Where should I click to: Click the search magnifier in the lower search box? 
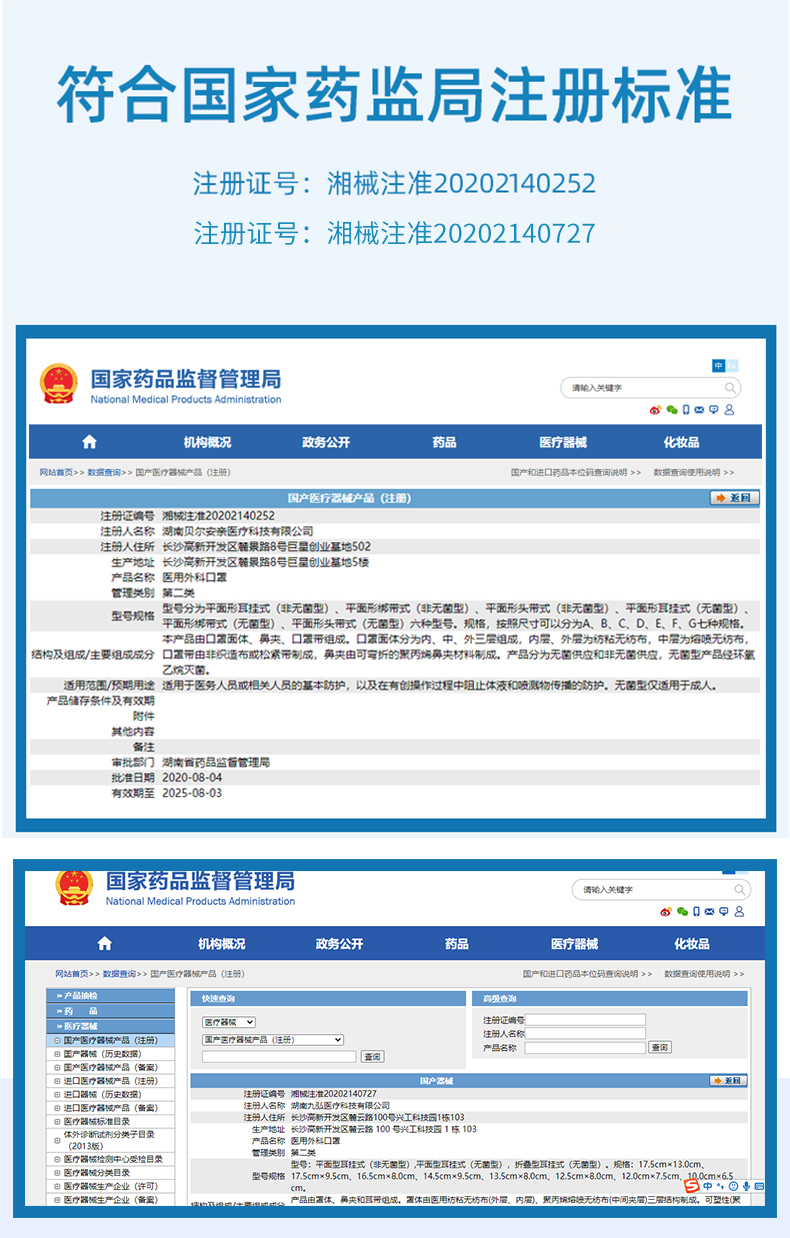740,889
